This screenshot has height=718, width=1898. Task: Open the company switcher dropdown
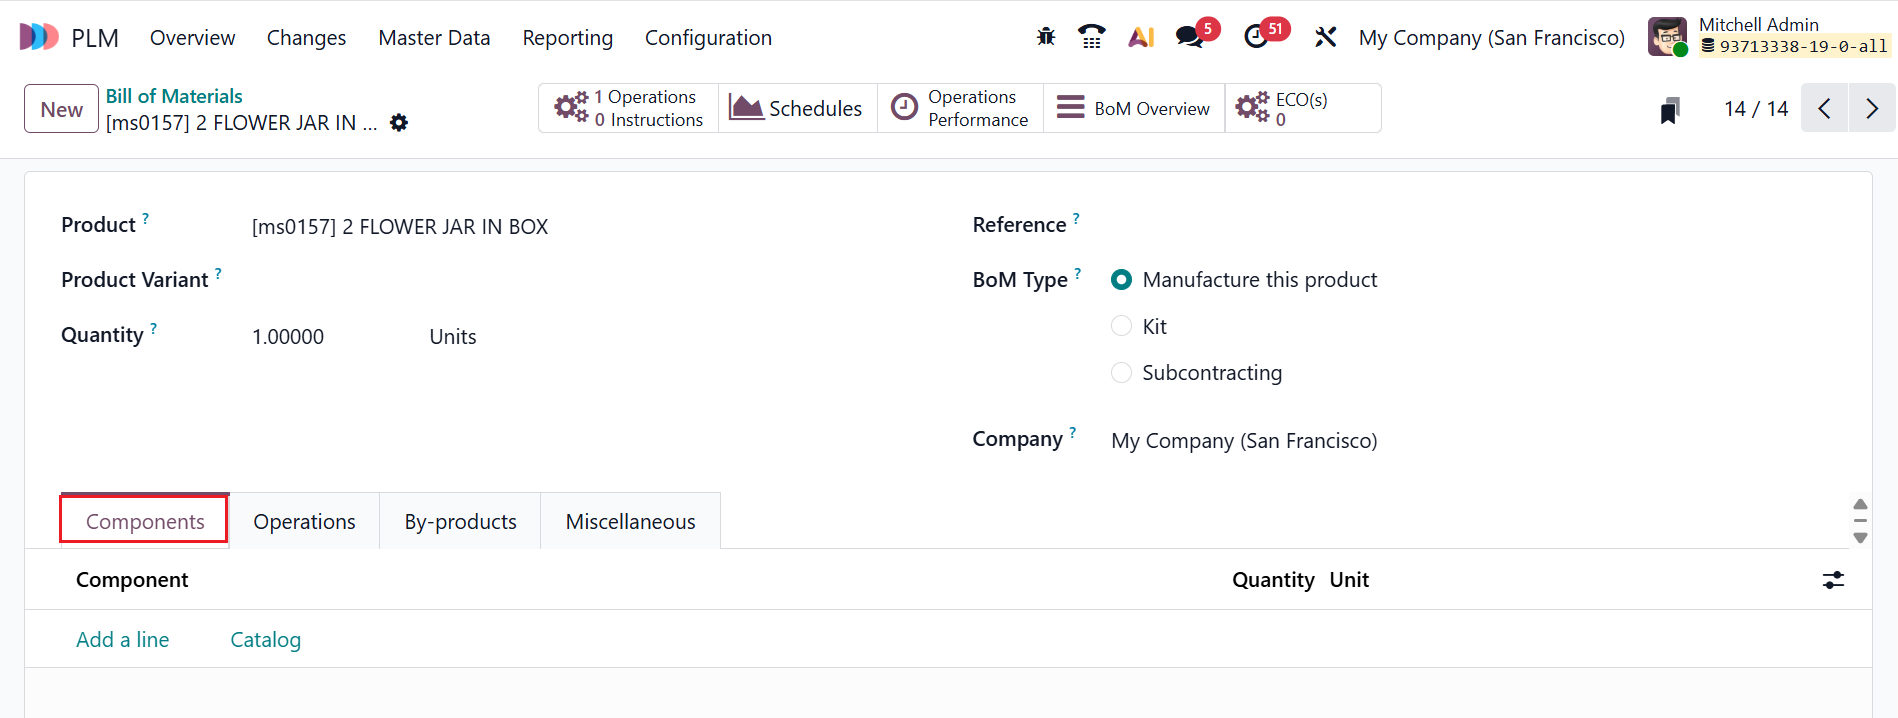1491,38
